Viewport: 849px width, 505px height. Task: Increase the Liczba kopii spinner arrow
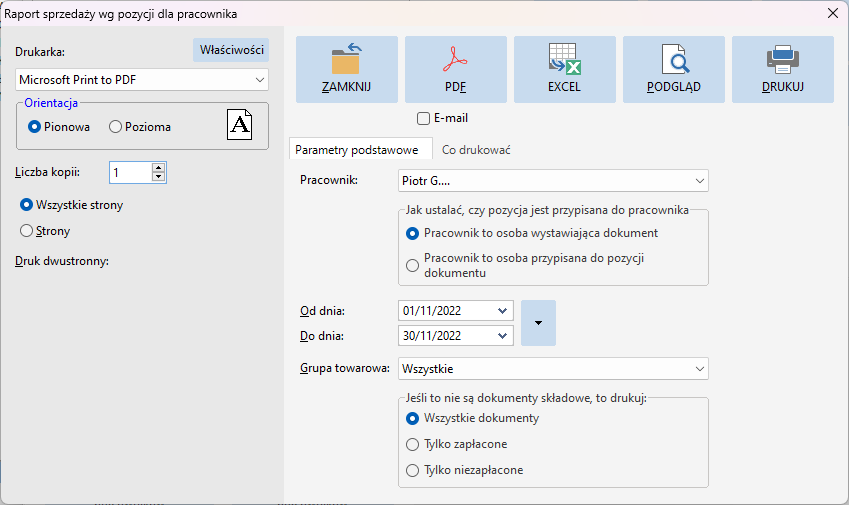(158, 168)
